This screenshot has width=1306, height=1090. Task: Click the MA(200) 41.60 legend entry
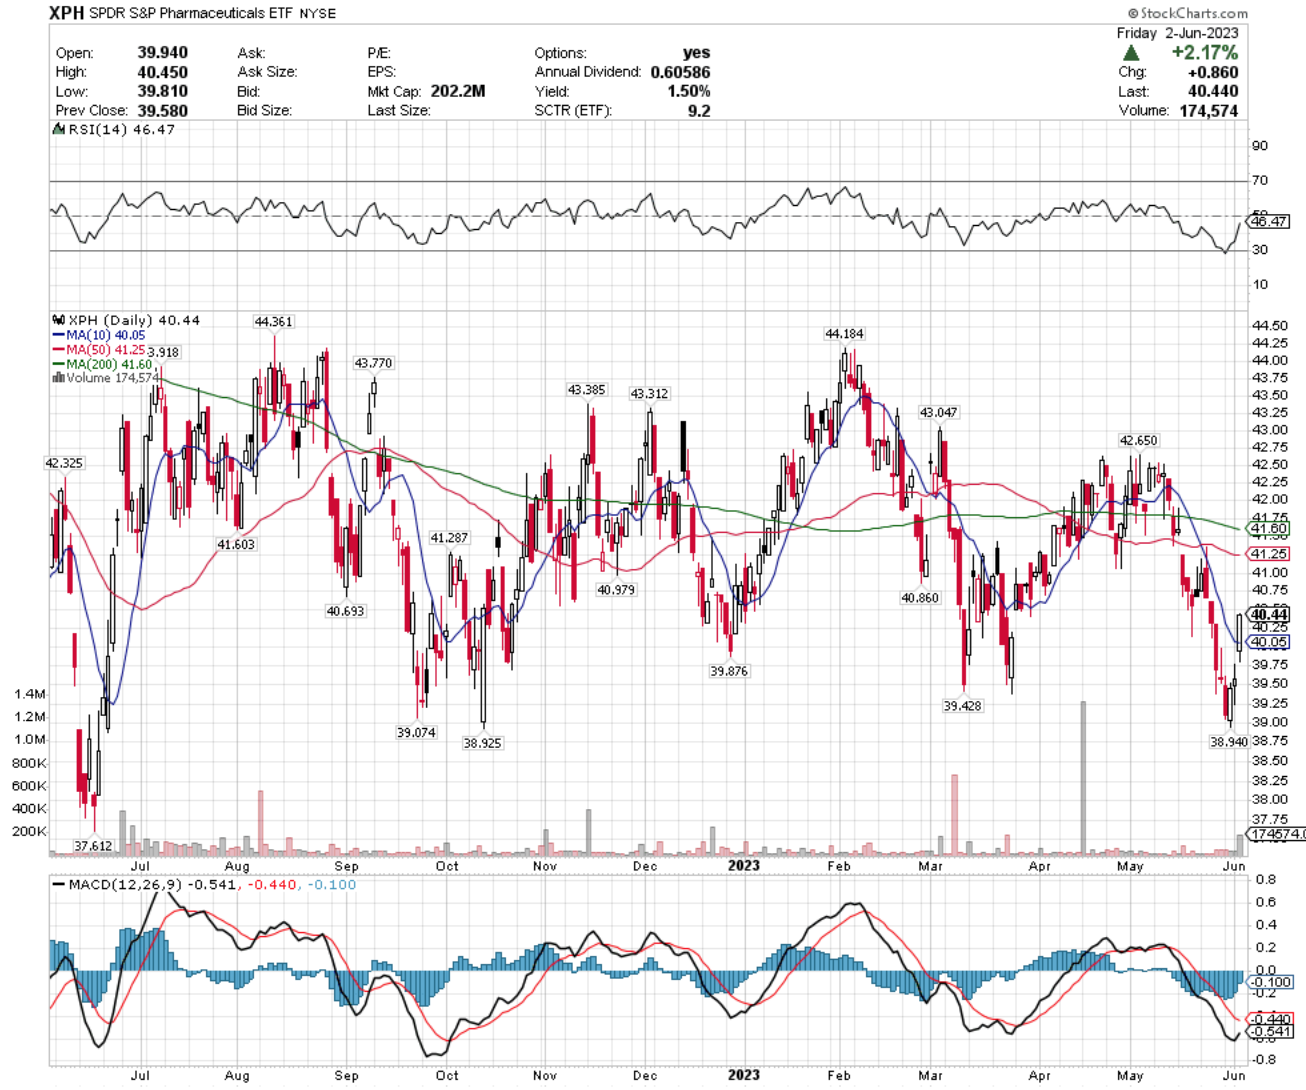tap(102, 364)
